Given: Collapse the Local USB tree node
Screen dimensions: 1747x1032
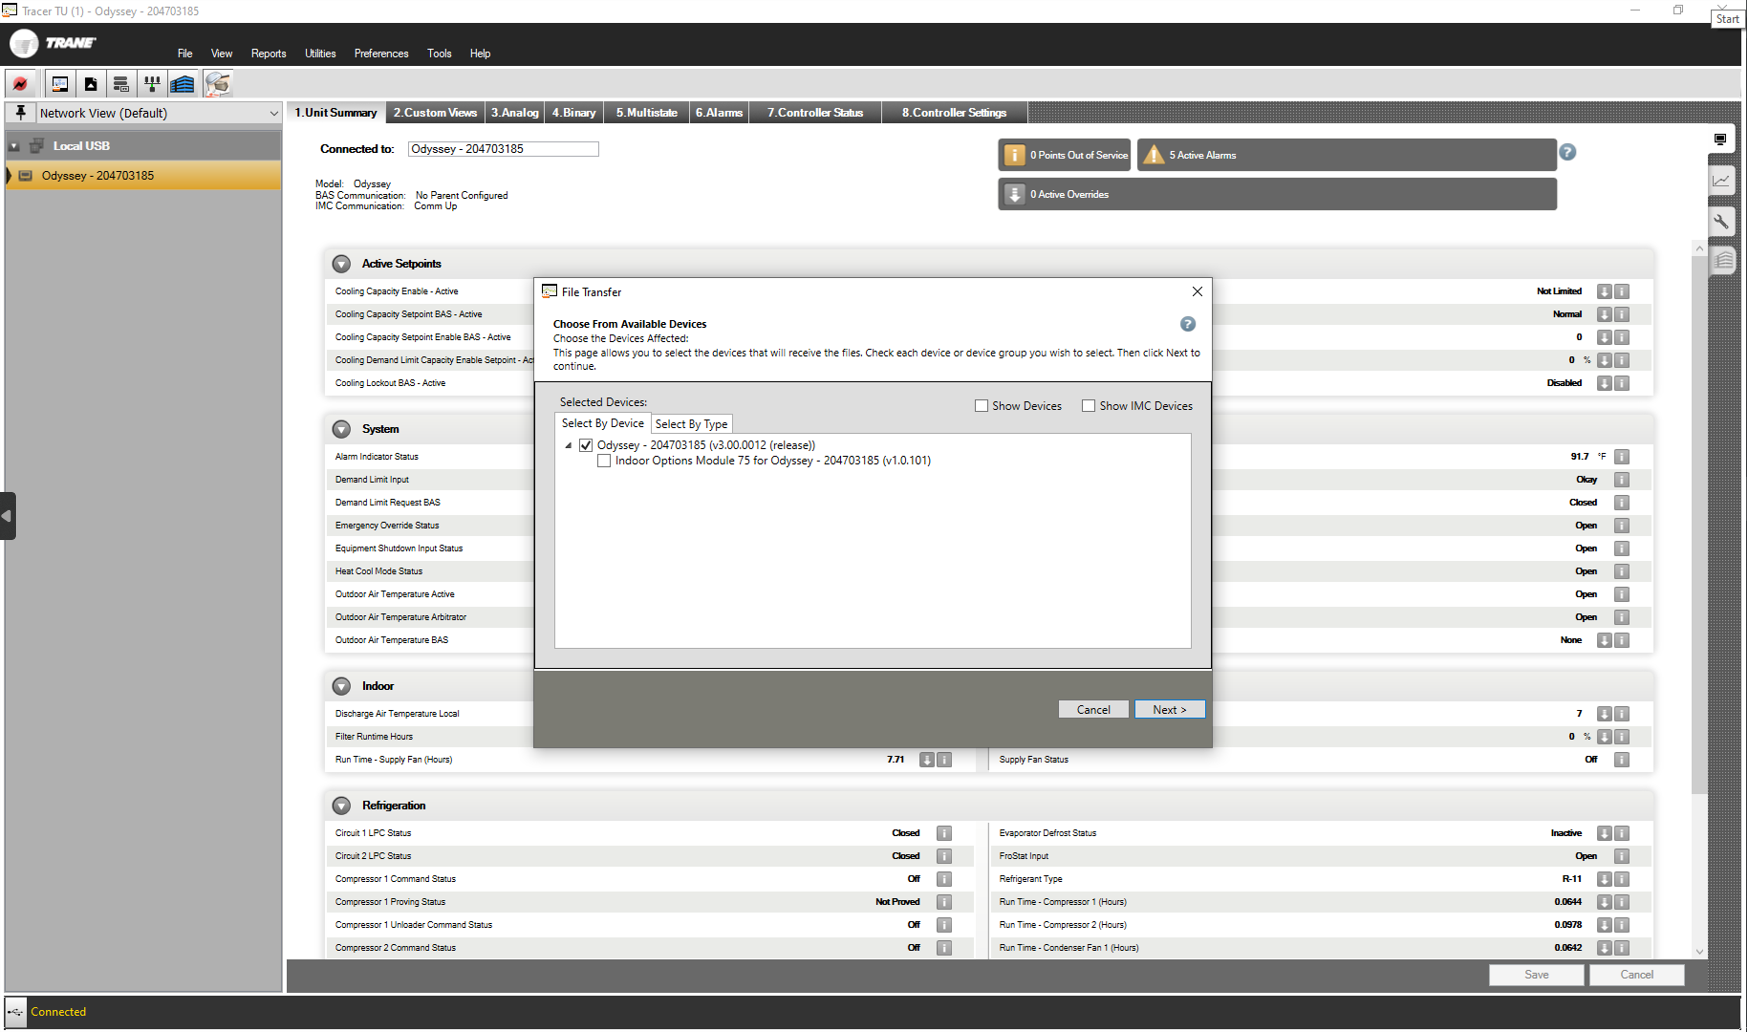Looking at the screenshot, I should [14, 146].
